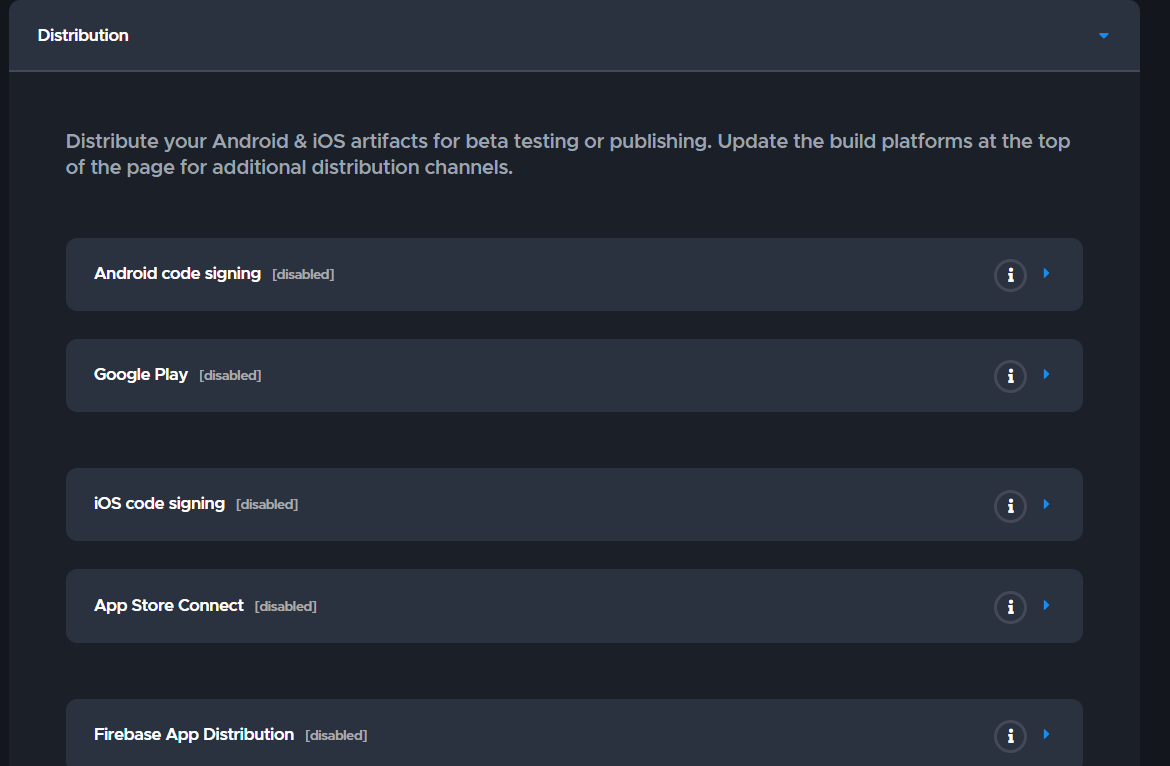Click the disabled tag next to App Store Connect
The width and height of the screenshot is (1170, 766).
pyautogui.click(x=286, y=607)
